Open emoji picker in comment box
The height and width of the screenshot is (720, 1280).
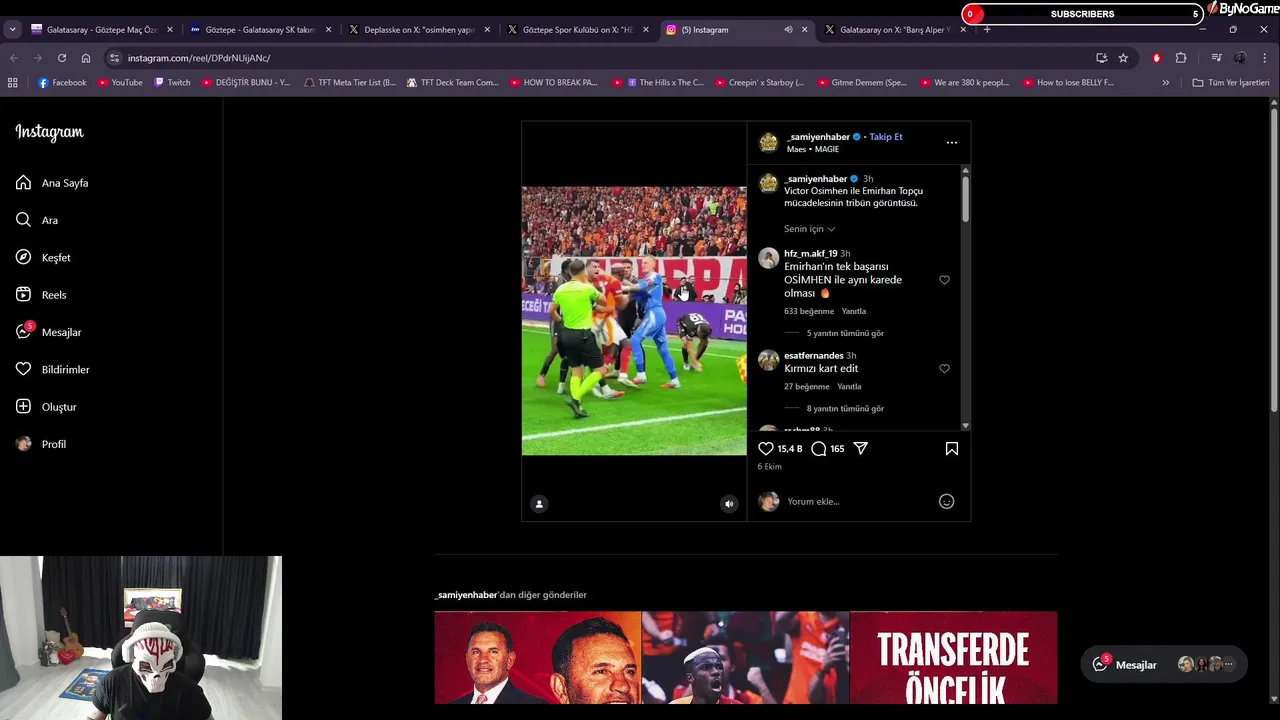point(947,502)
